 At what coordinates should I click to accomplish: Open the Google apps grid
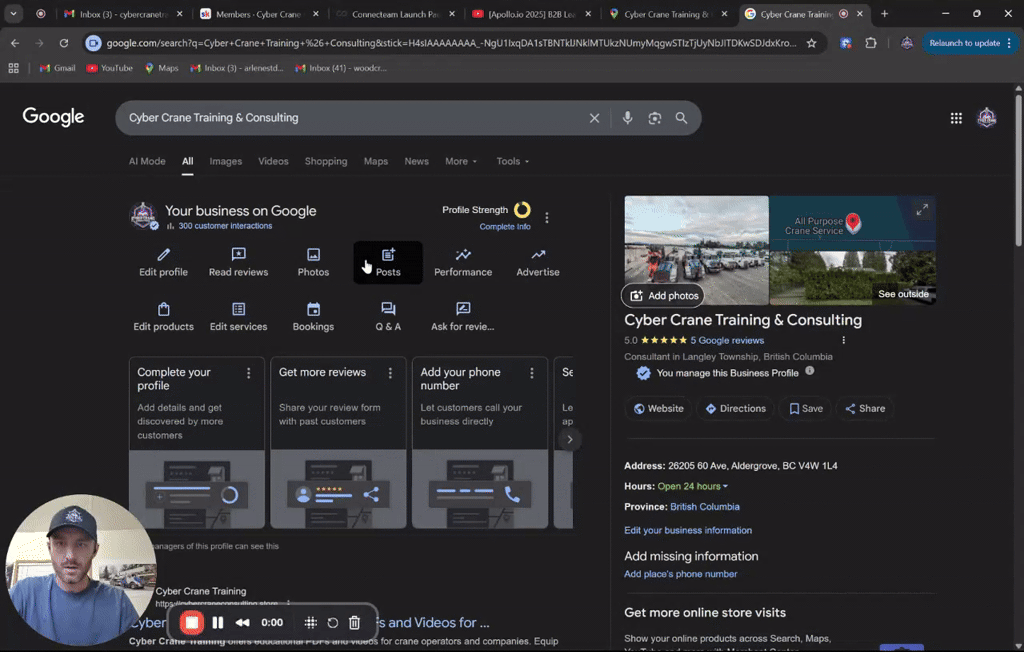pyautogui.click(x=956, y=118)
